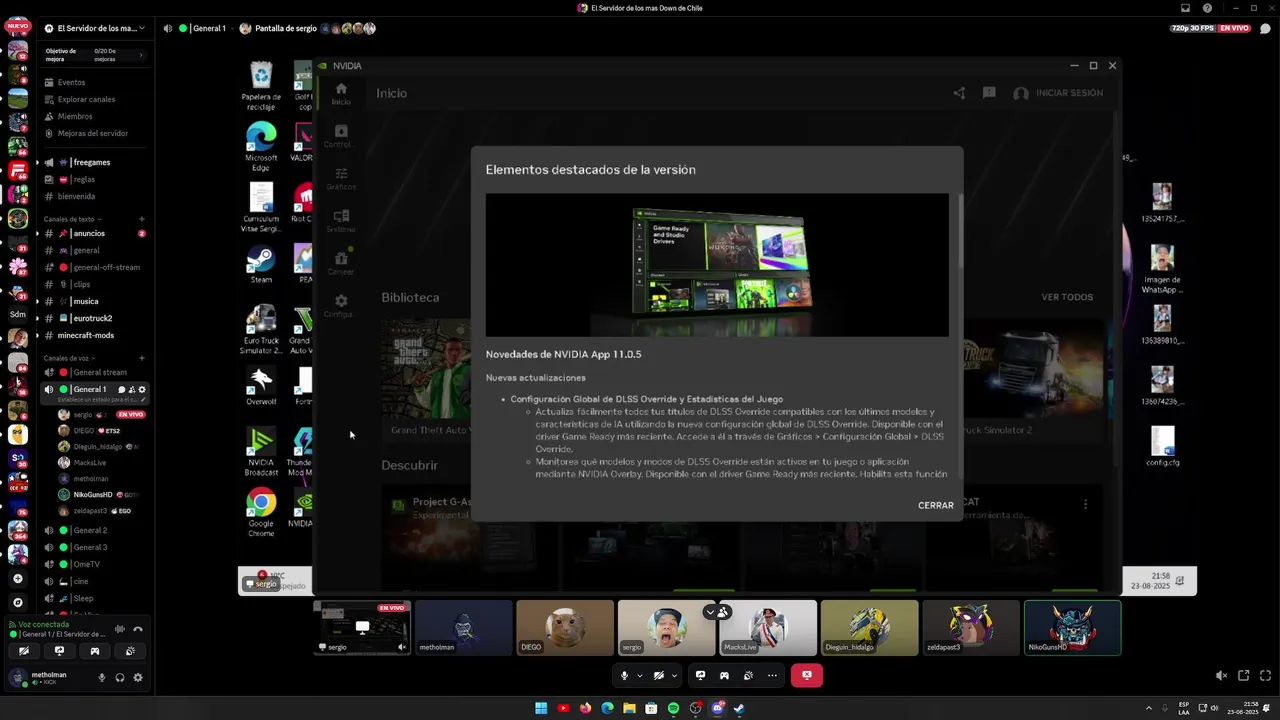
Task: Open Mejoras del servidor
Action: 94,133
